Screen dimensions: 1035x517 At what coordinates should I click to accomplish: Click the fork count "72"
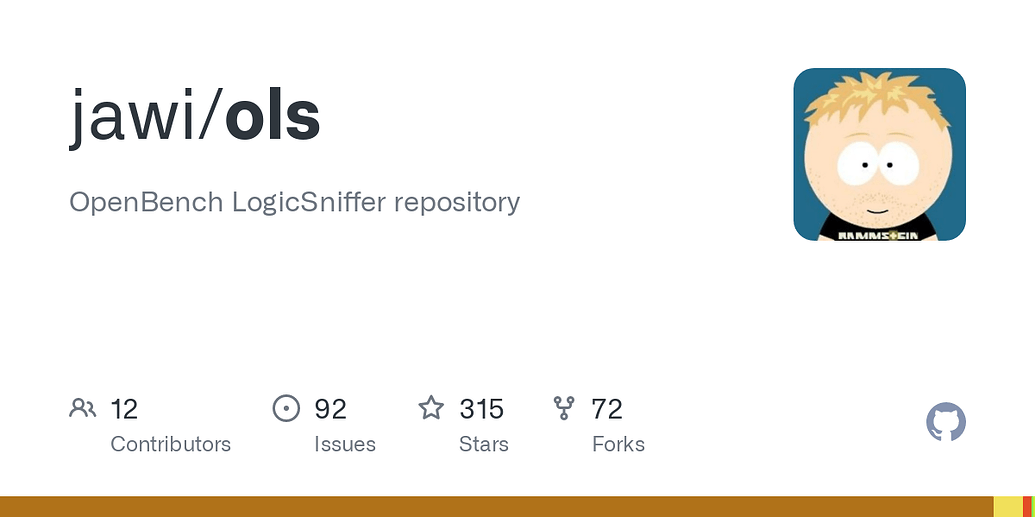607,409
